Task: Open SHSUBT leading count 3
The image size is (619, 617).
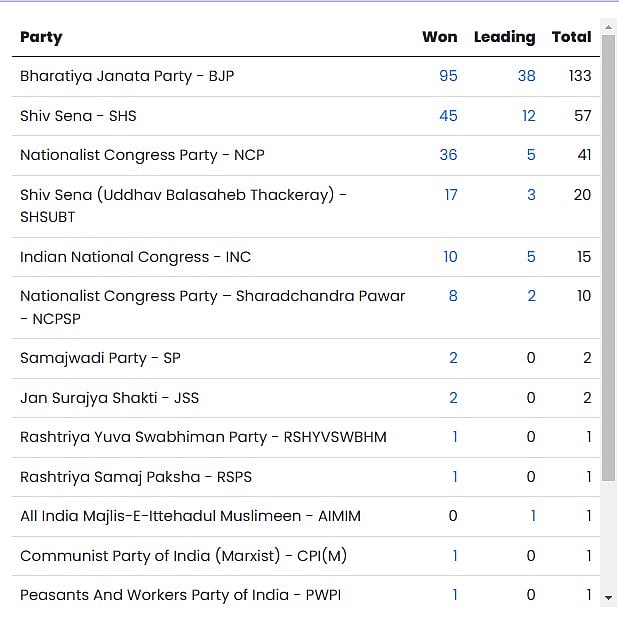Action: 531,195
